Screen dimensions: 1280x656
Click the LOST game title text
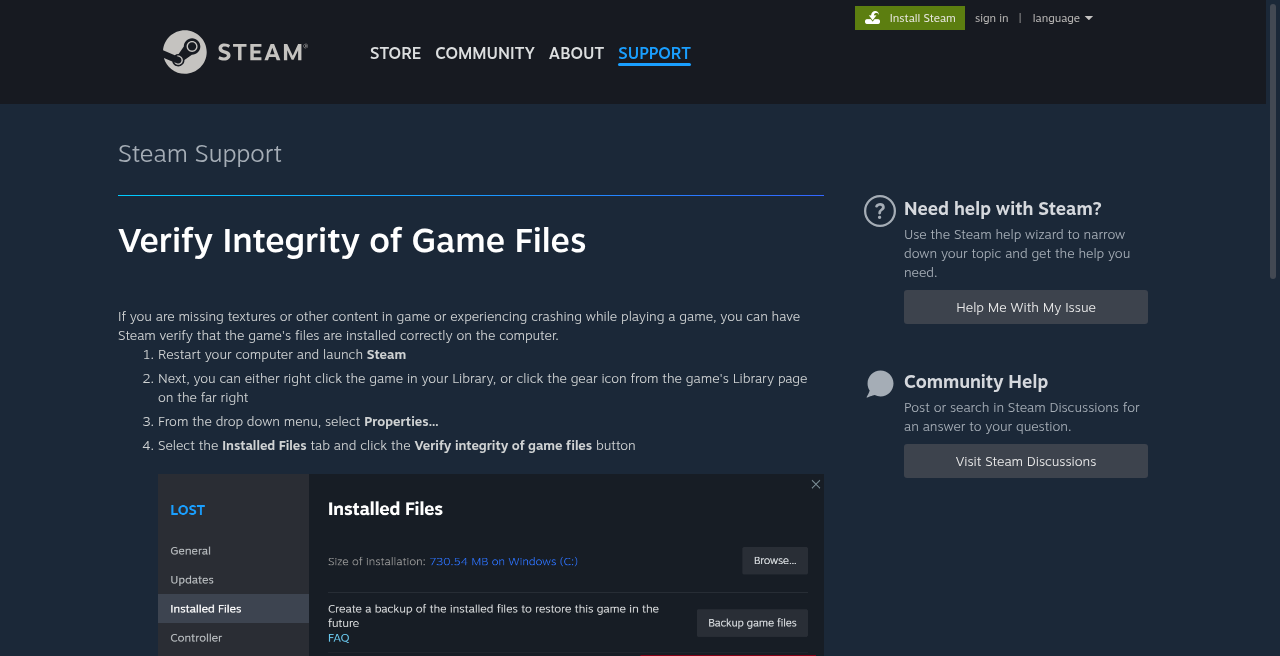[187, 510]
